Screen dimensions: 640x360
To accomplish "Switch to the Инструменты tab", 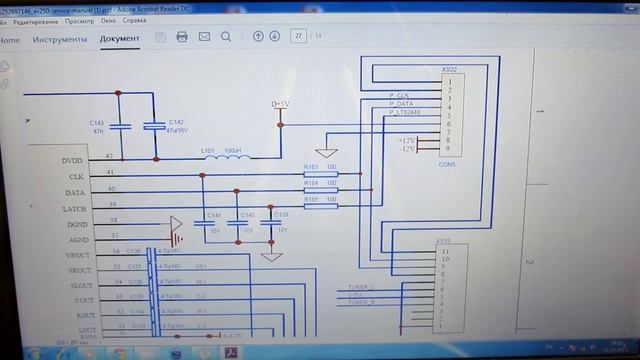I will click(60, 39).
